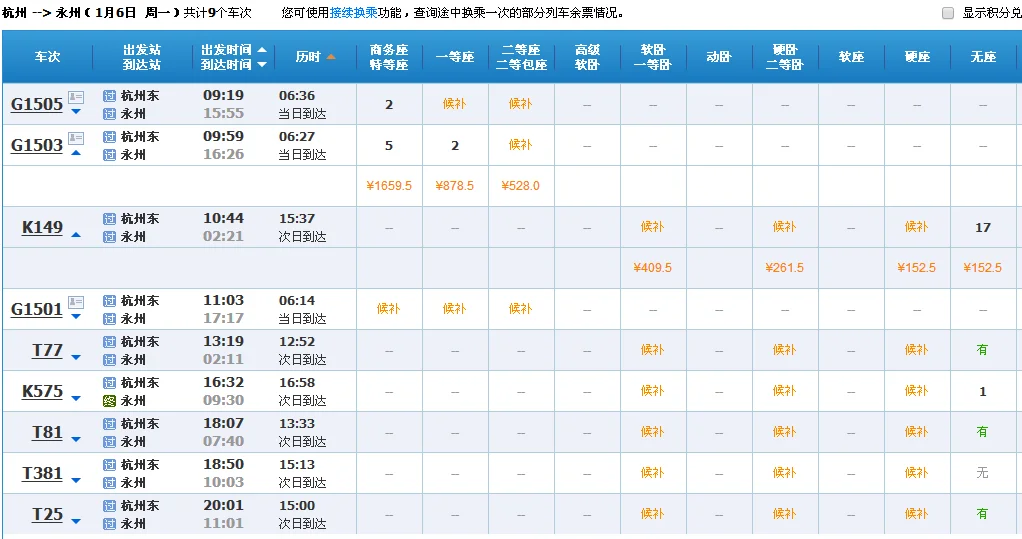Open train T25 details link
Screen dimensions: 1022x539
pos(48,515)
